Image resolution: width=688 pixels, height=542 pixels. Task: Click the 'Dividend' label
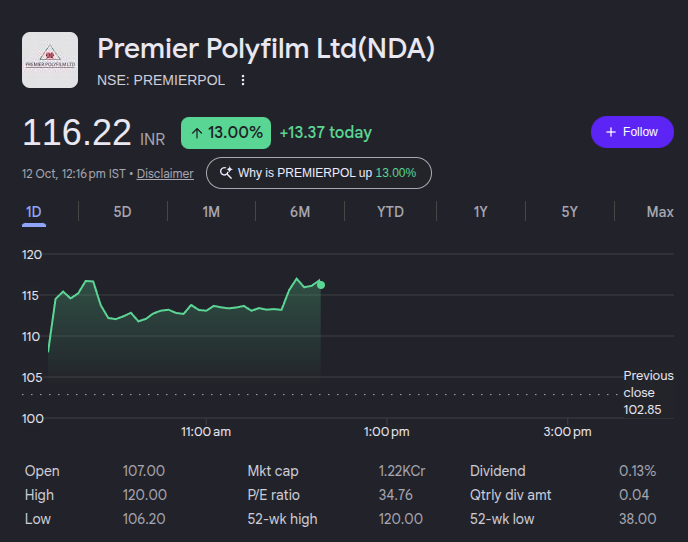[x=498, y=471]
